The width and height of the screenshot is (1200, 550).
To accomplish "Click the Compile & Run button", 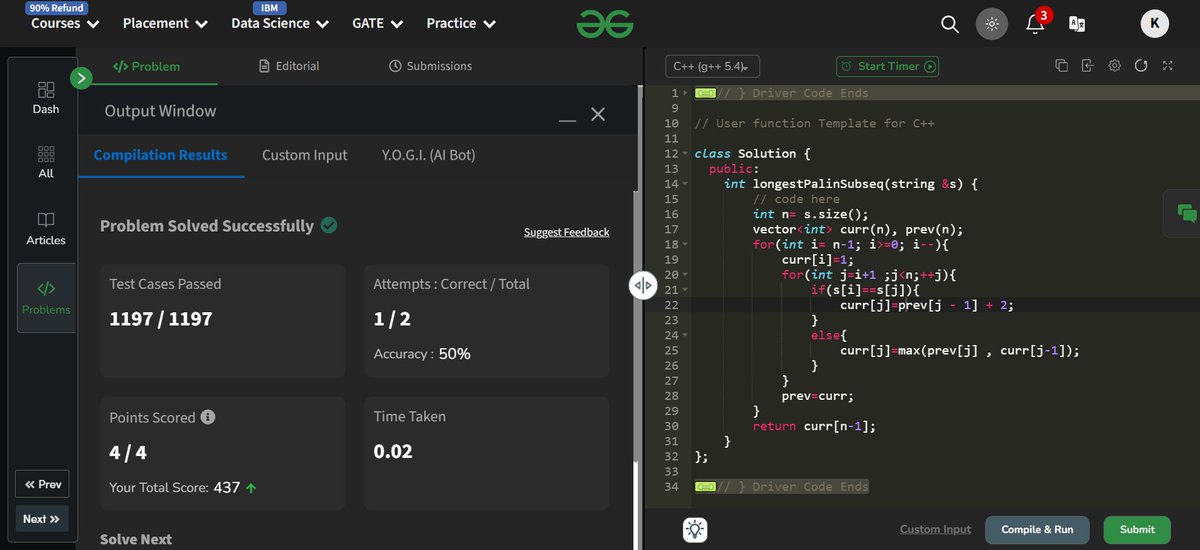I will coord(1037,530).
